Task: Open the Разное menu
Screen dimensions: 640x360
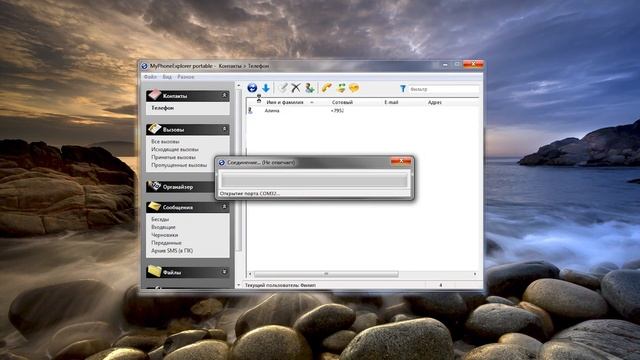Action: pos(186,77)
